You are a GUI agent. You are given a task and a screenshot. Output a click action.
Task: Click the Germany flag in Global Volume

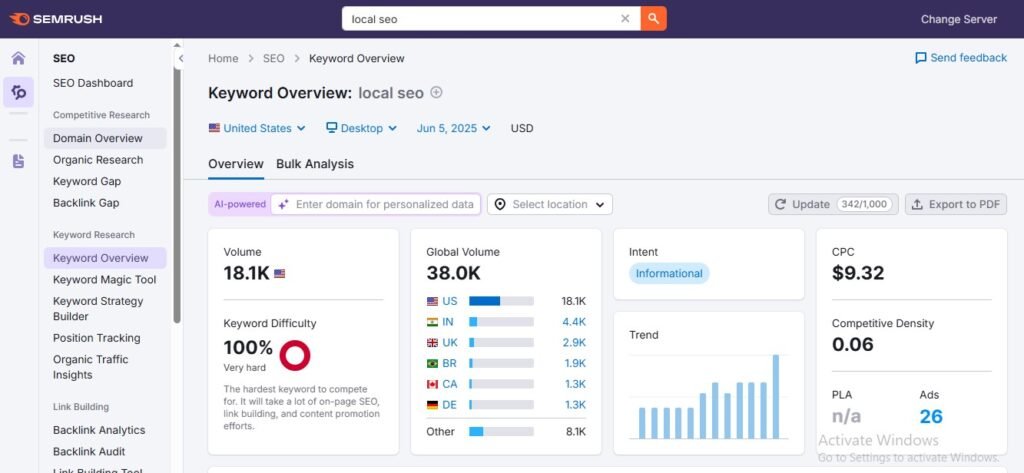432,405
